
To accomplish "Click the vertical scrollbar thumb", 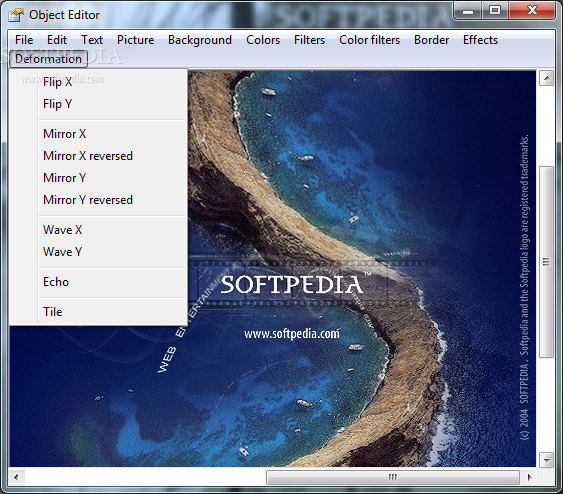I will pos(546,262).
